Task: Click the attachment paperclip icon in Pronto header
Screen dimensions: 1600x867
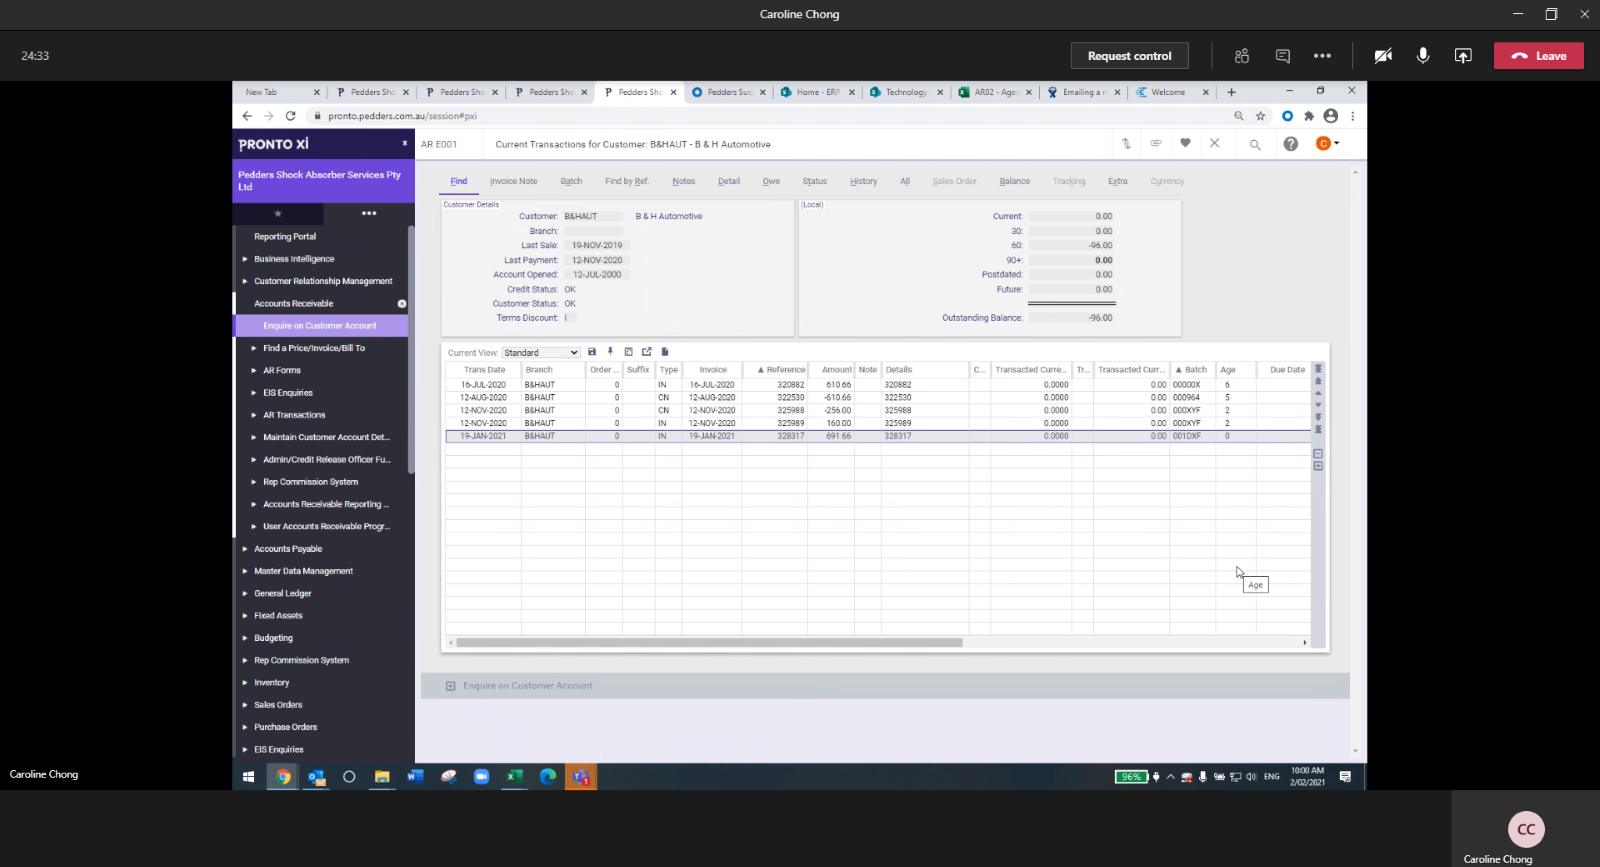Action: click(x=1155, y=143)
